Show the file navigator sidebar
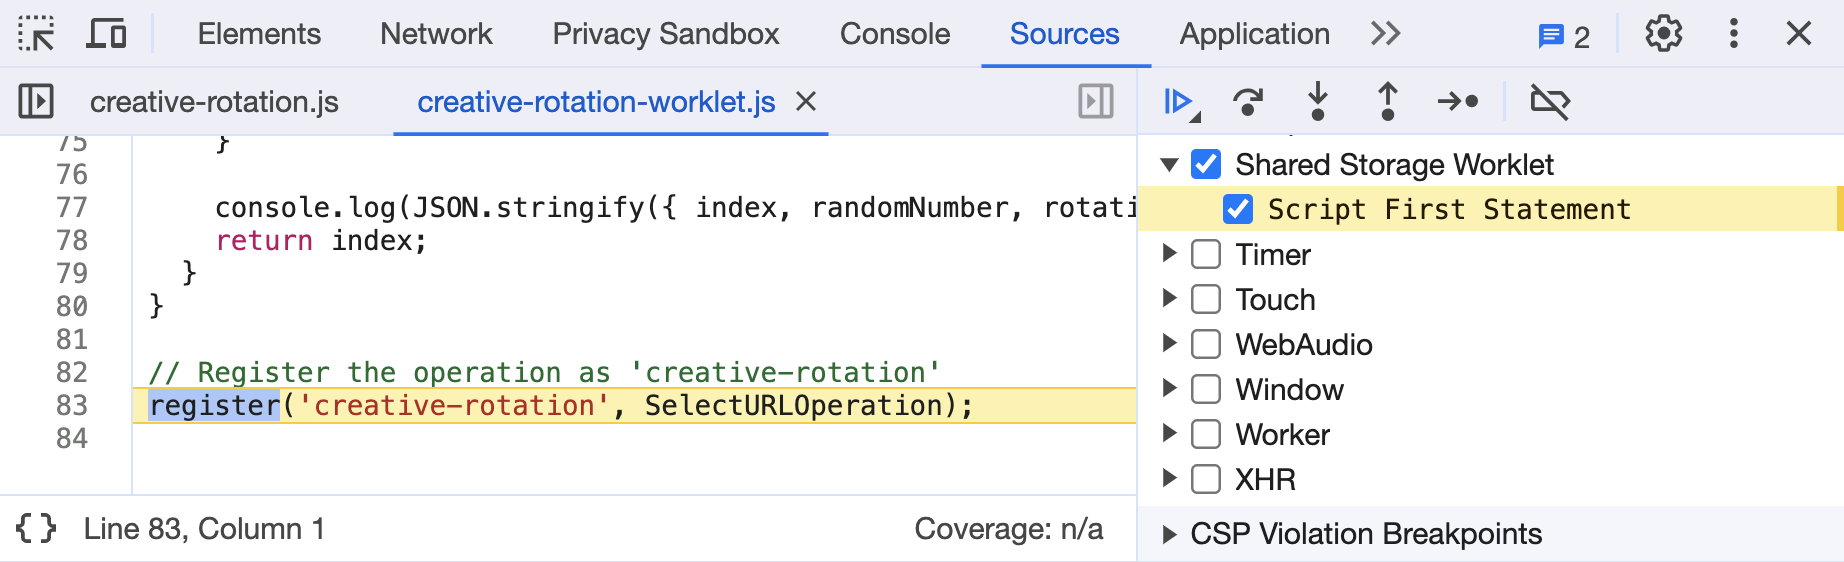Viewport: 1844px width, 562px height. (36, 102)
